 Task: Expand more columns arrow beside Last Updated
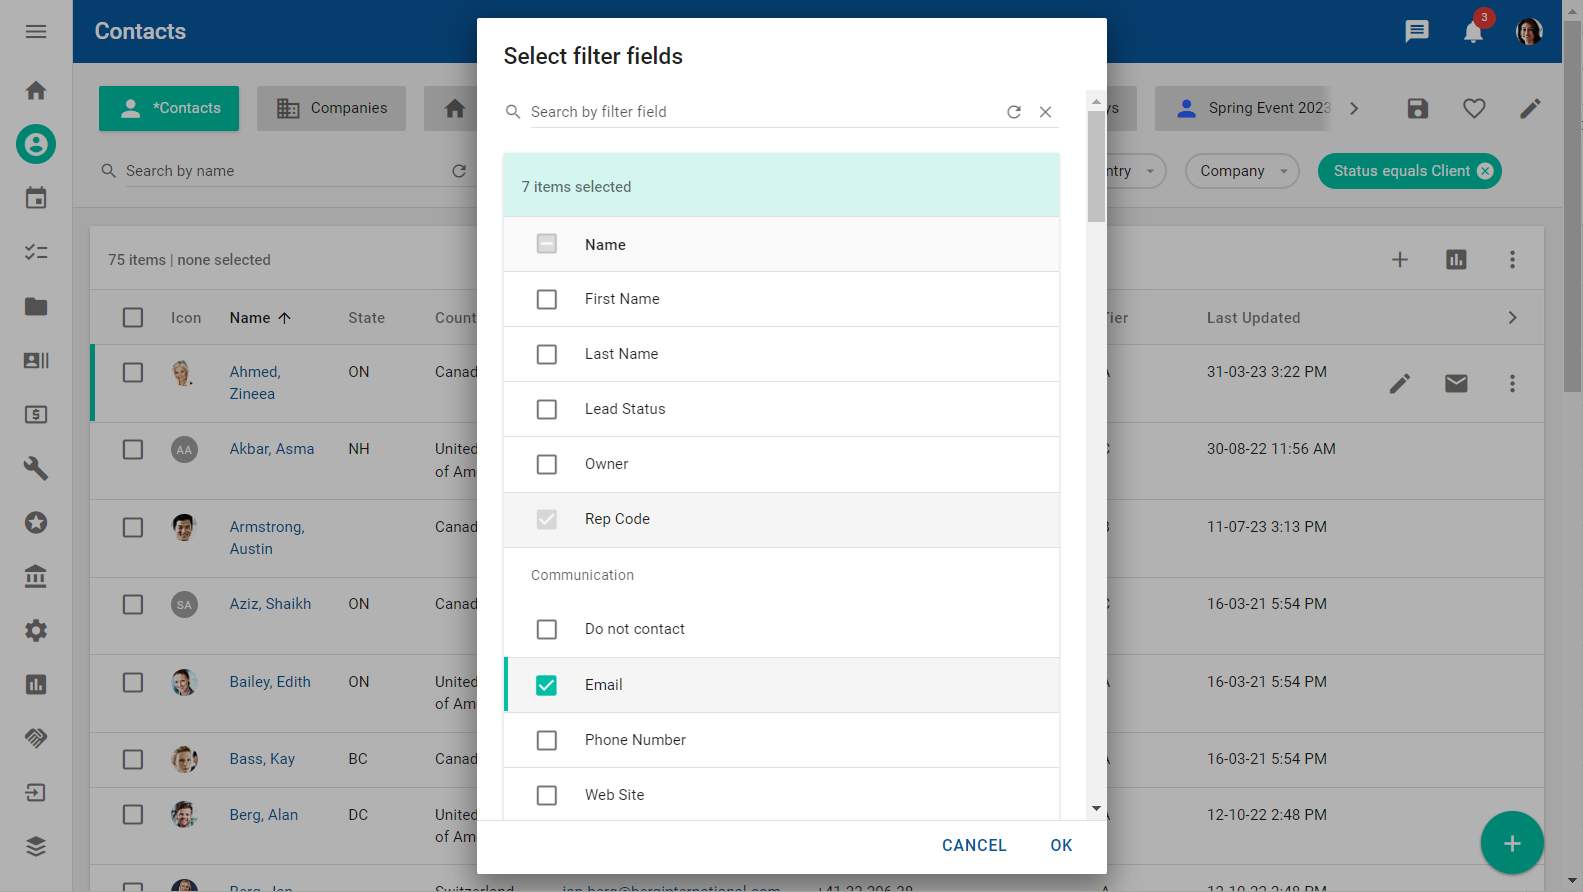[1511, 318]
